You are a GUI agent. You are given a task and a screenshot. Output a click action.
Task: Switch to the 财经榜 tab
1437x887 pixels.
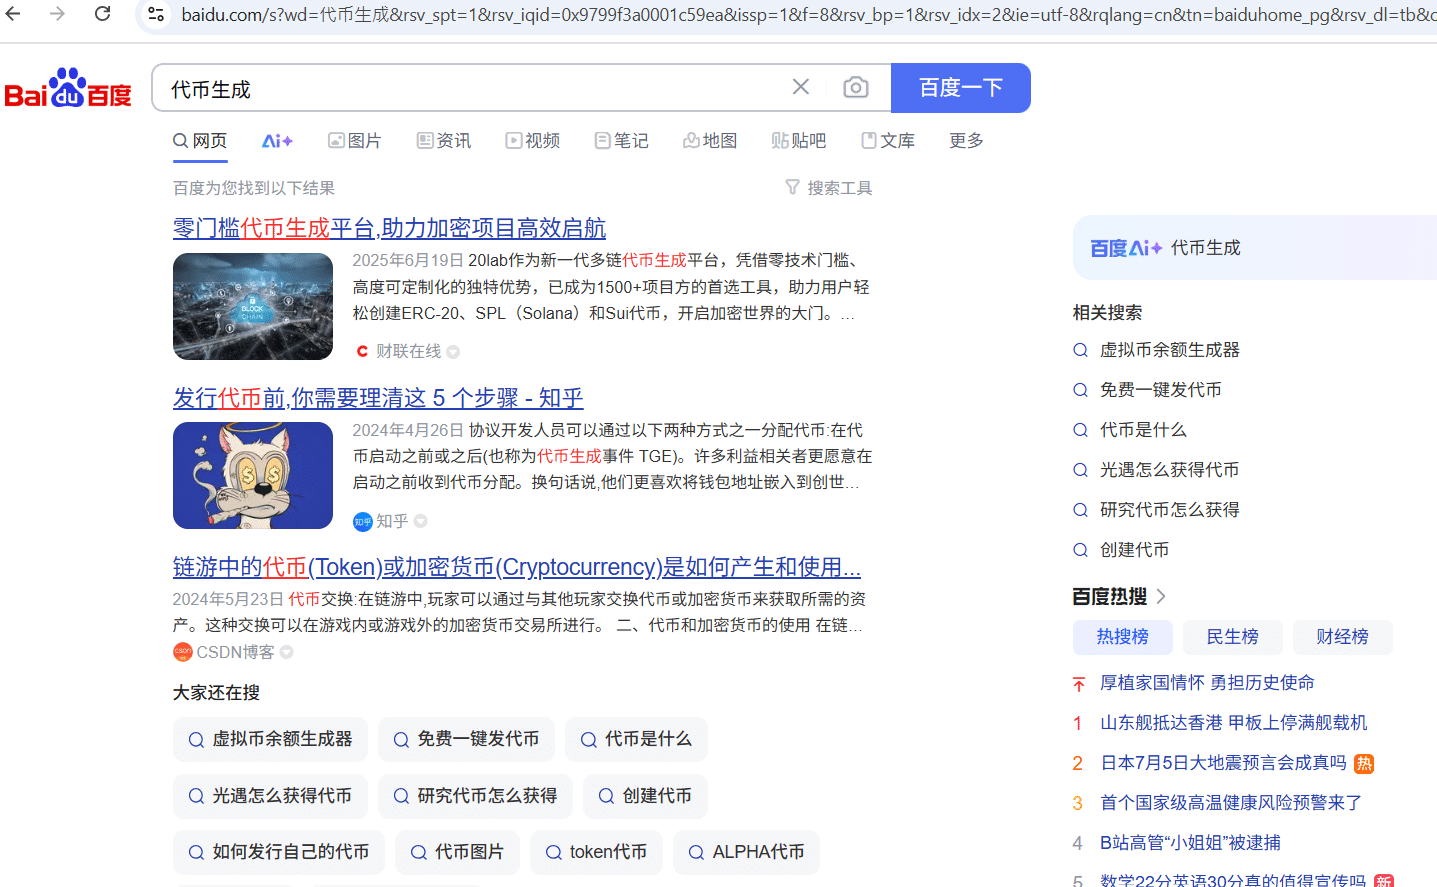[1341, 637]
